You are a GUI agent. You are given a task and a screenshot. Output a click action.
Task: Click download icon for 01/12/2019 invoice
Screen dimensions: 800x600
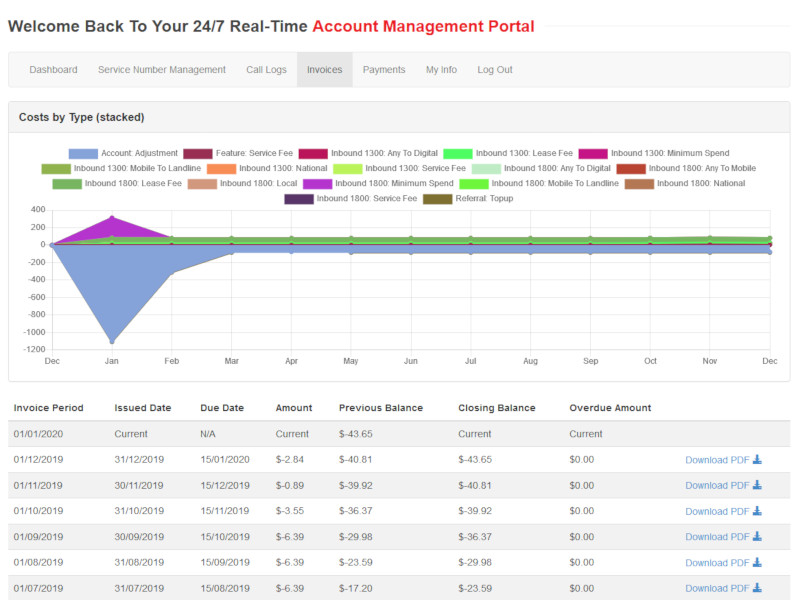tap(757, 460)
